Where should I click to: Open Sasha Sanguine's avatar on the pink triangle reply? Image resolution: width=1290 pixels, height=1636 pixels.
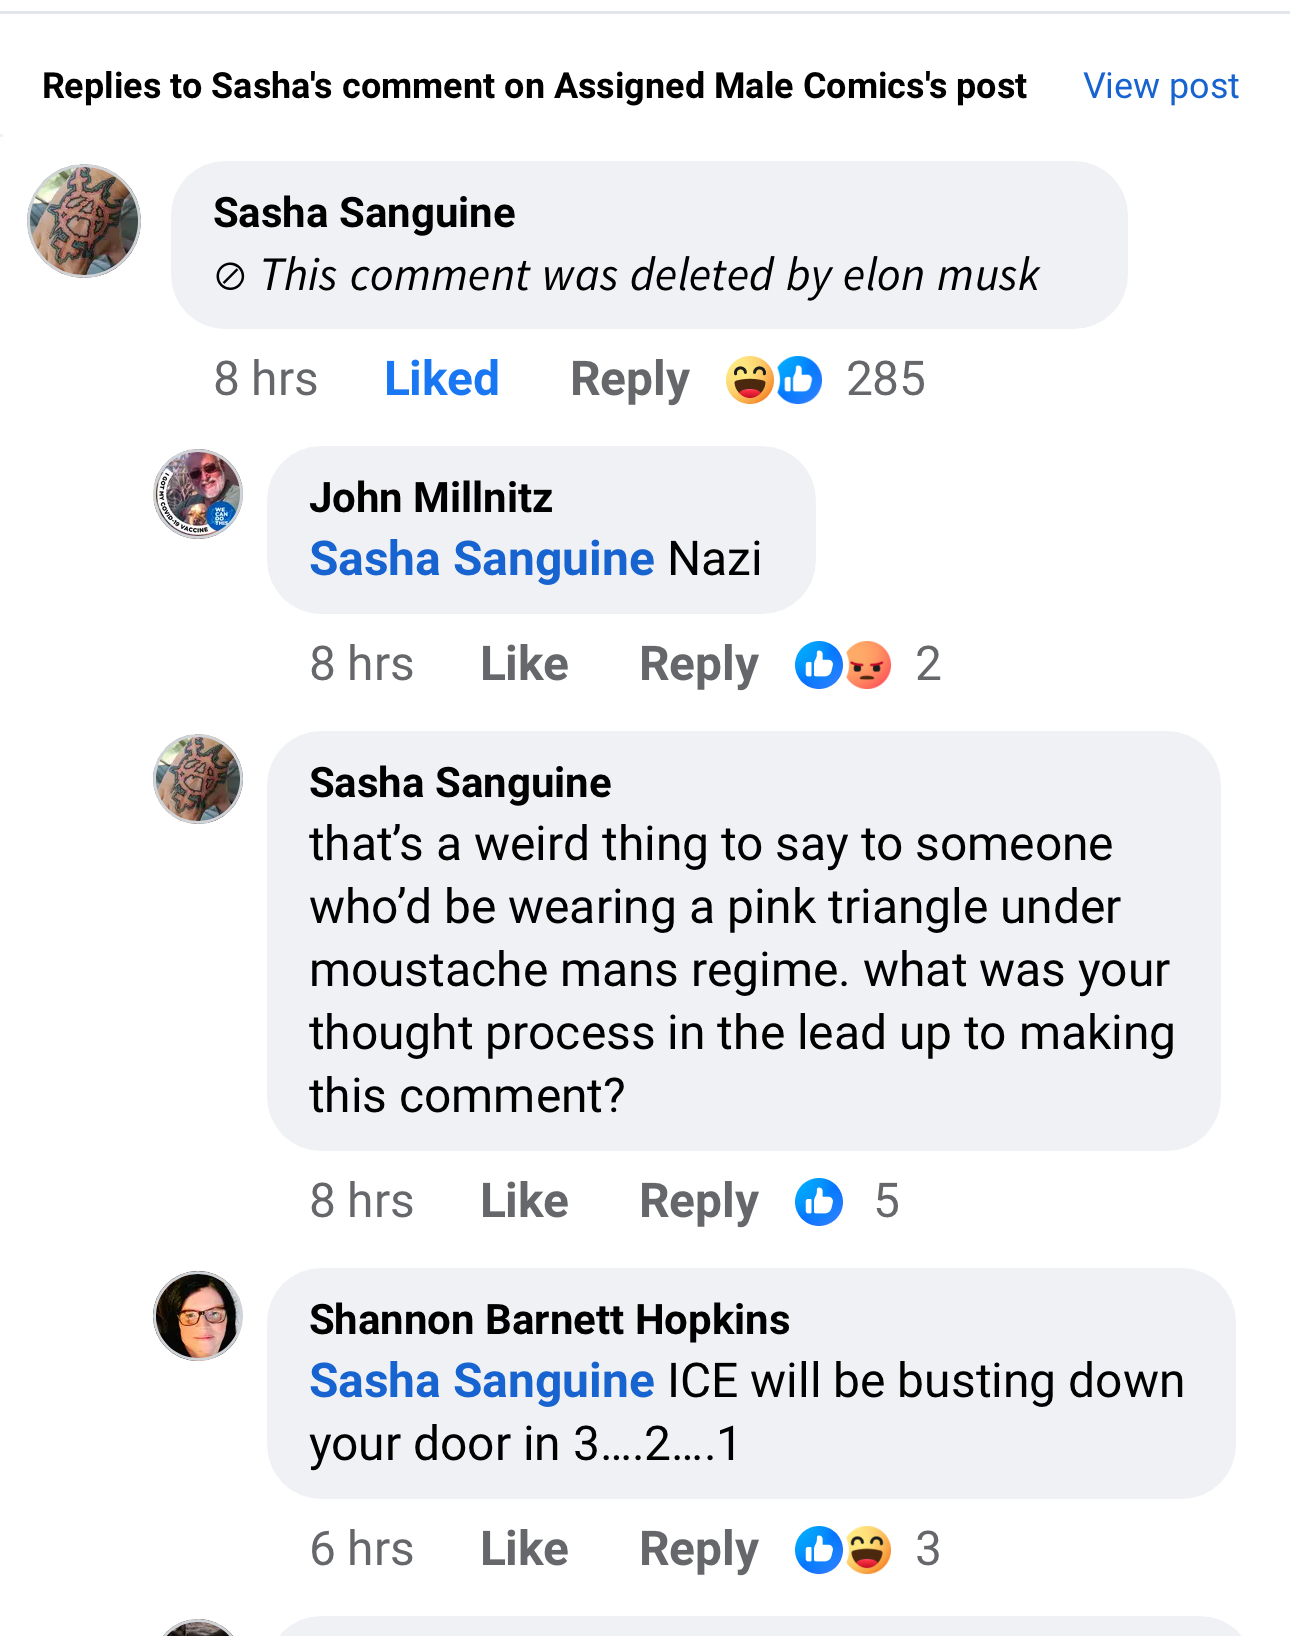pos(198,779)
